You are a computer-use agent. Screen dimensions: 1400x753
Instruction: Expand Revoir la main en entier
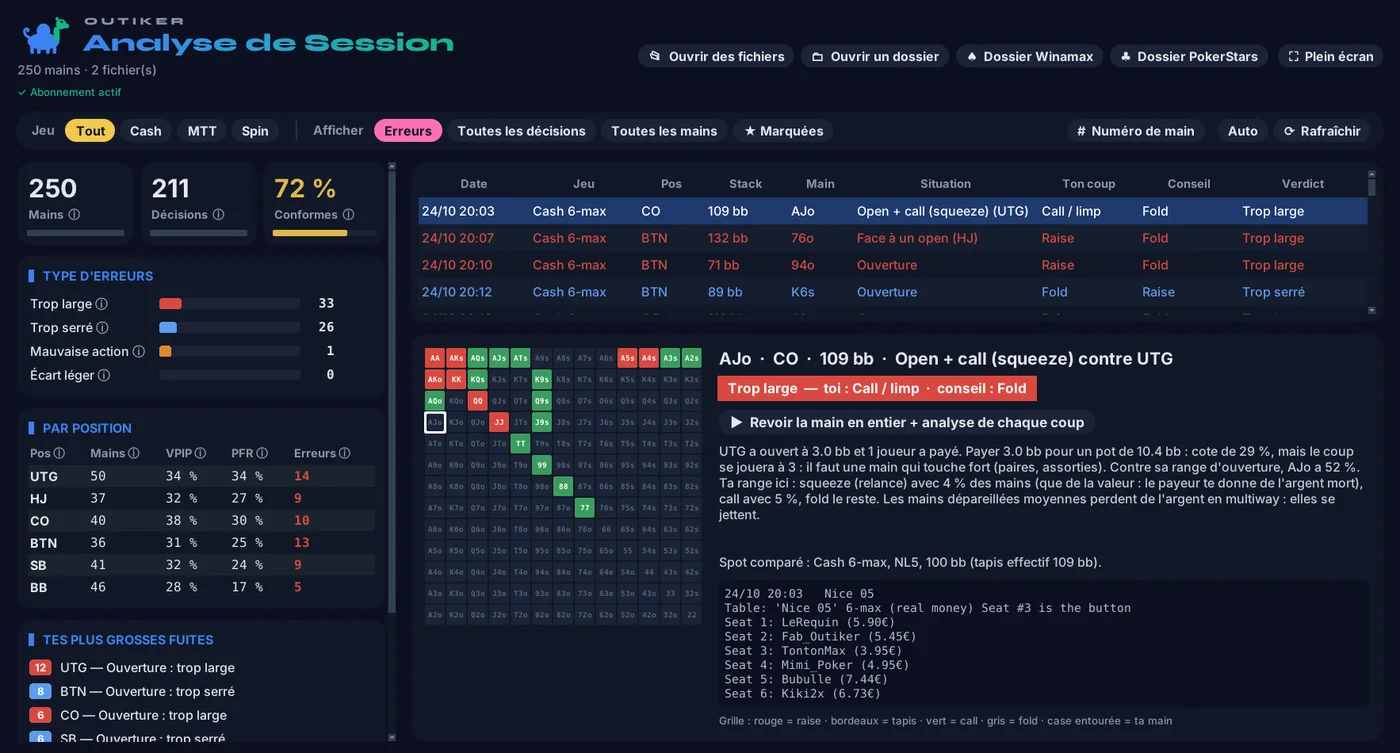907,422
